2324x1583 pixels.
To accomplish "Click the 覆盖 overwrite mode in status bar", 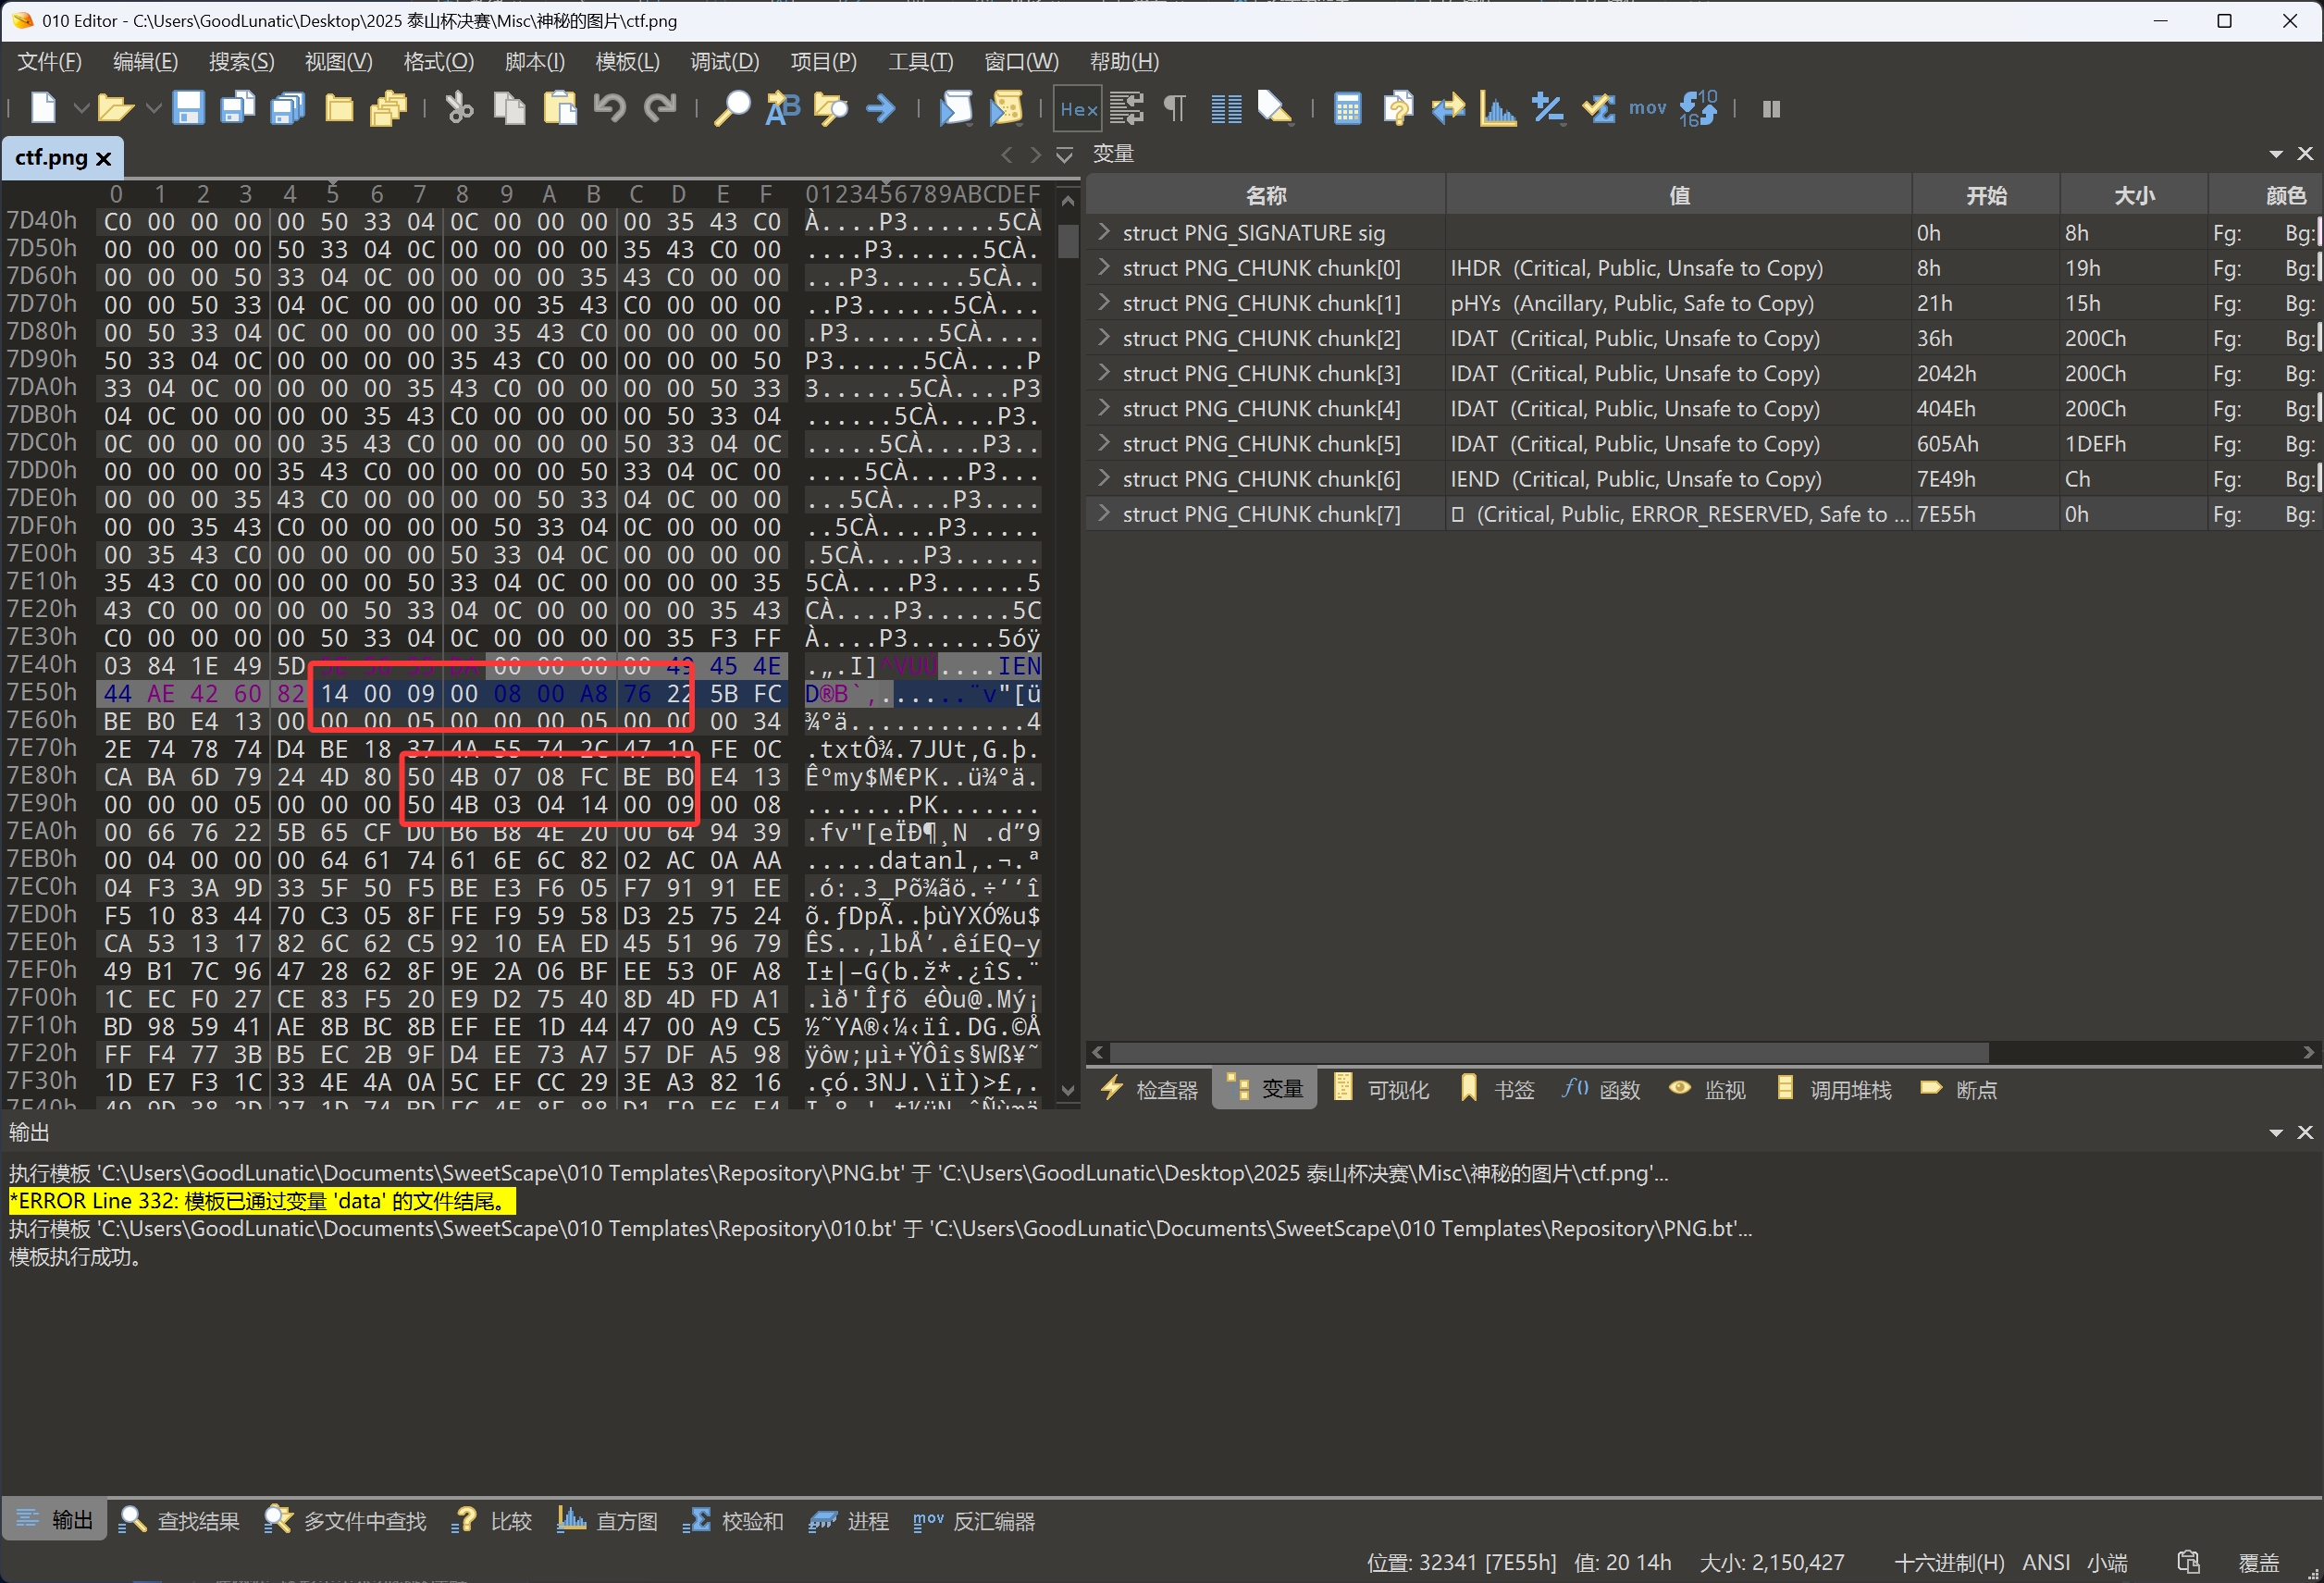I will pos(2258,1562).
